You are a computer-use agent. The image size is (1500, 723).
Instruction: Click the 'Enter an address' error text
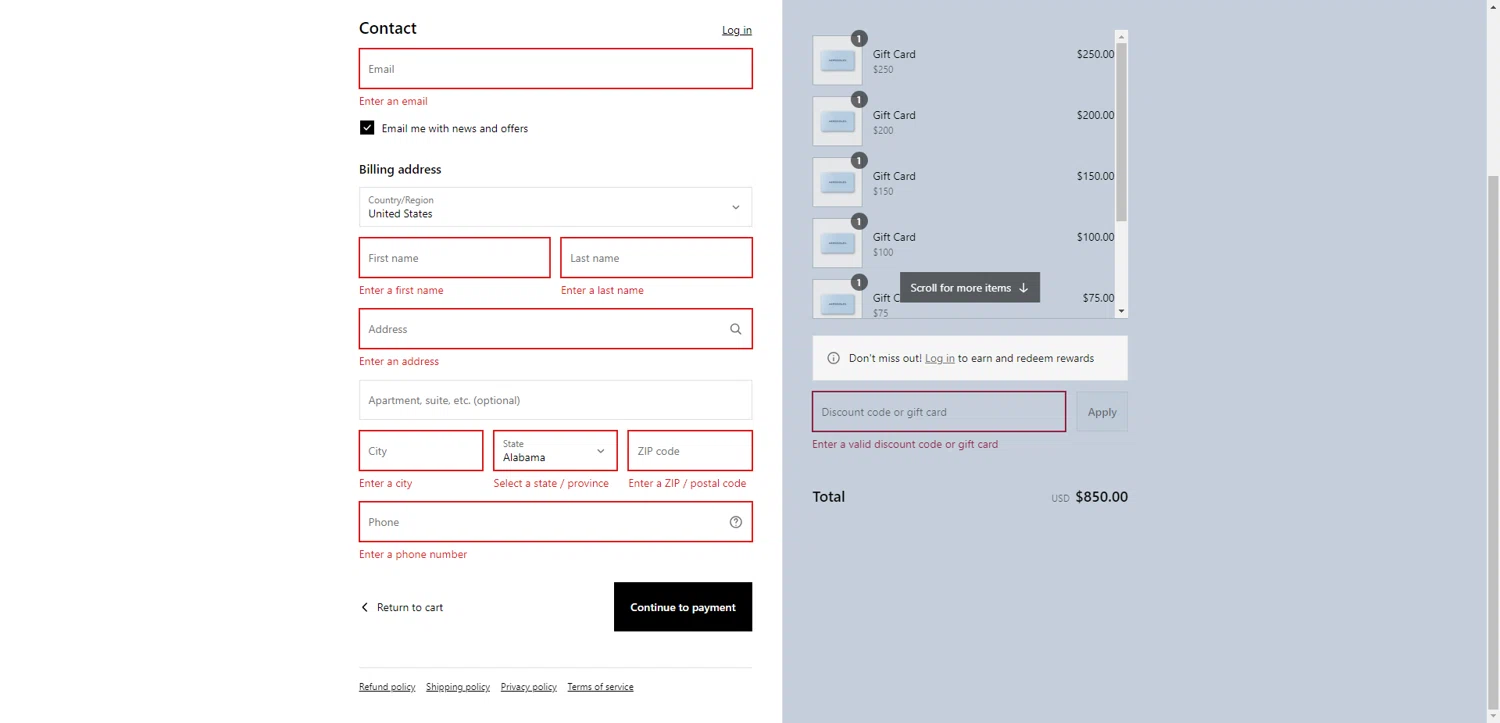[399, 361]
